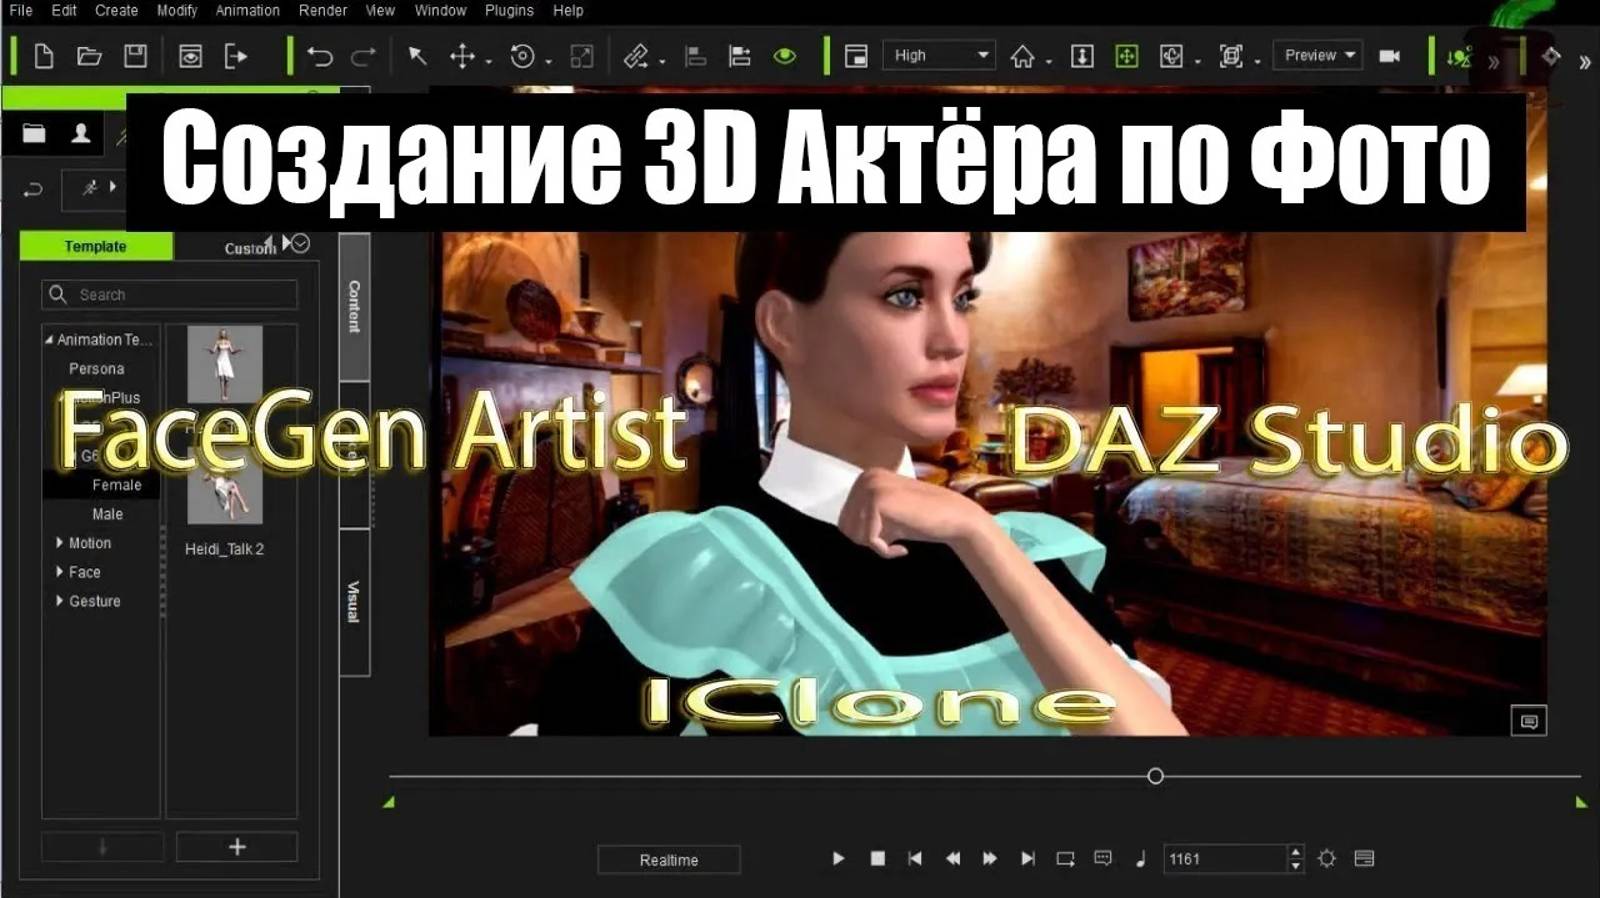Expand the Gesture tree node
Viewport: 1600px width, 898px height.
[59, 600]
